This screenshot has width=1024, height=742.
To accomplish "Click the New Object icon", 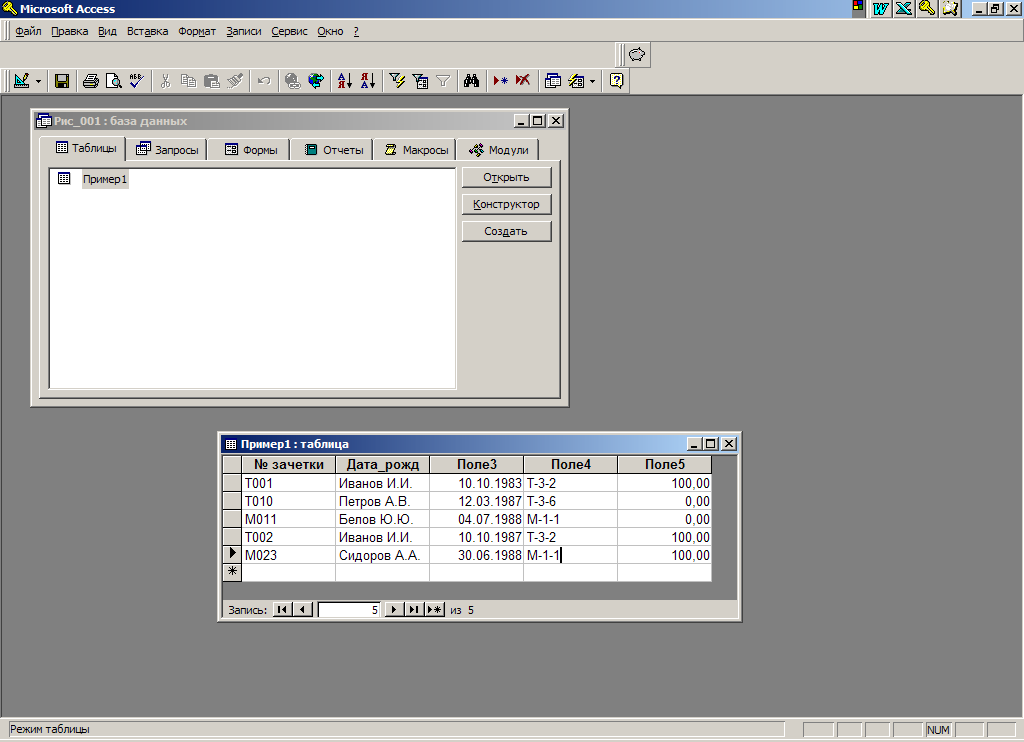I will (x=576, y=81).
